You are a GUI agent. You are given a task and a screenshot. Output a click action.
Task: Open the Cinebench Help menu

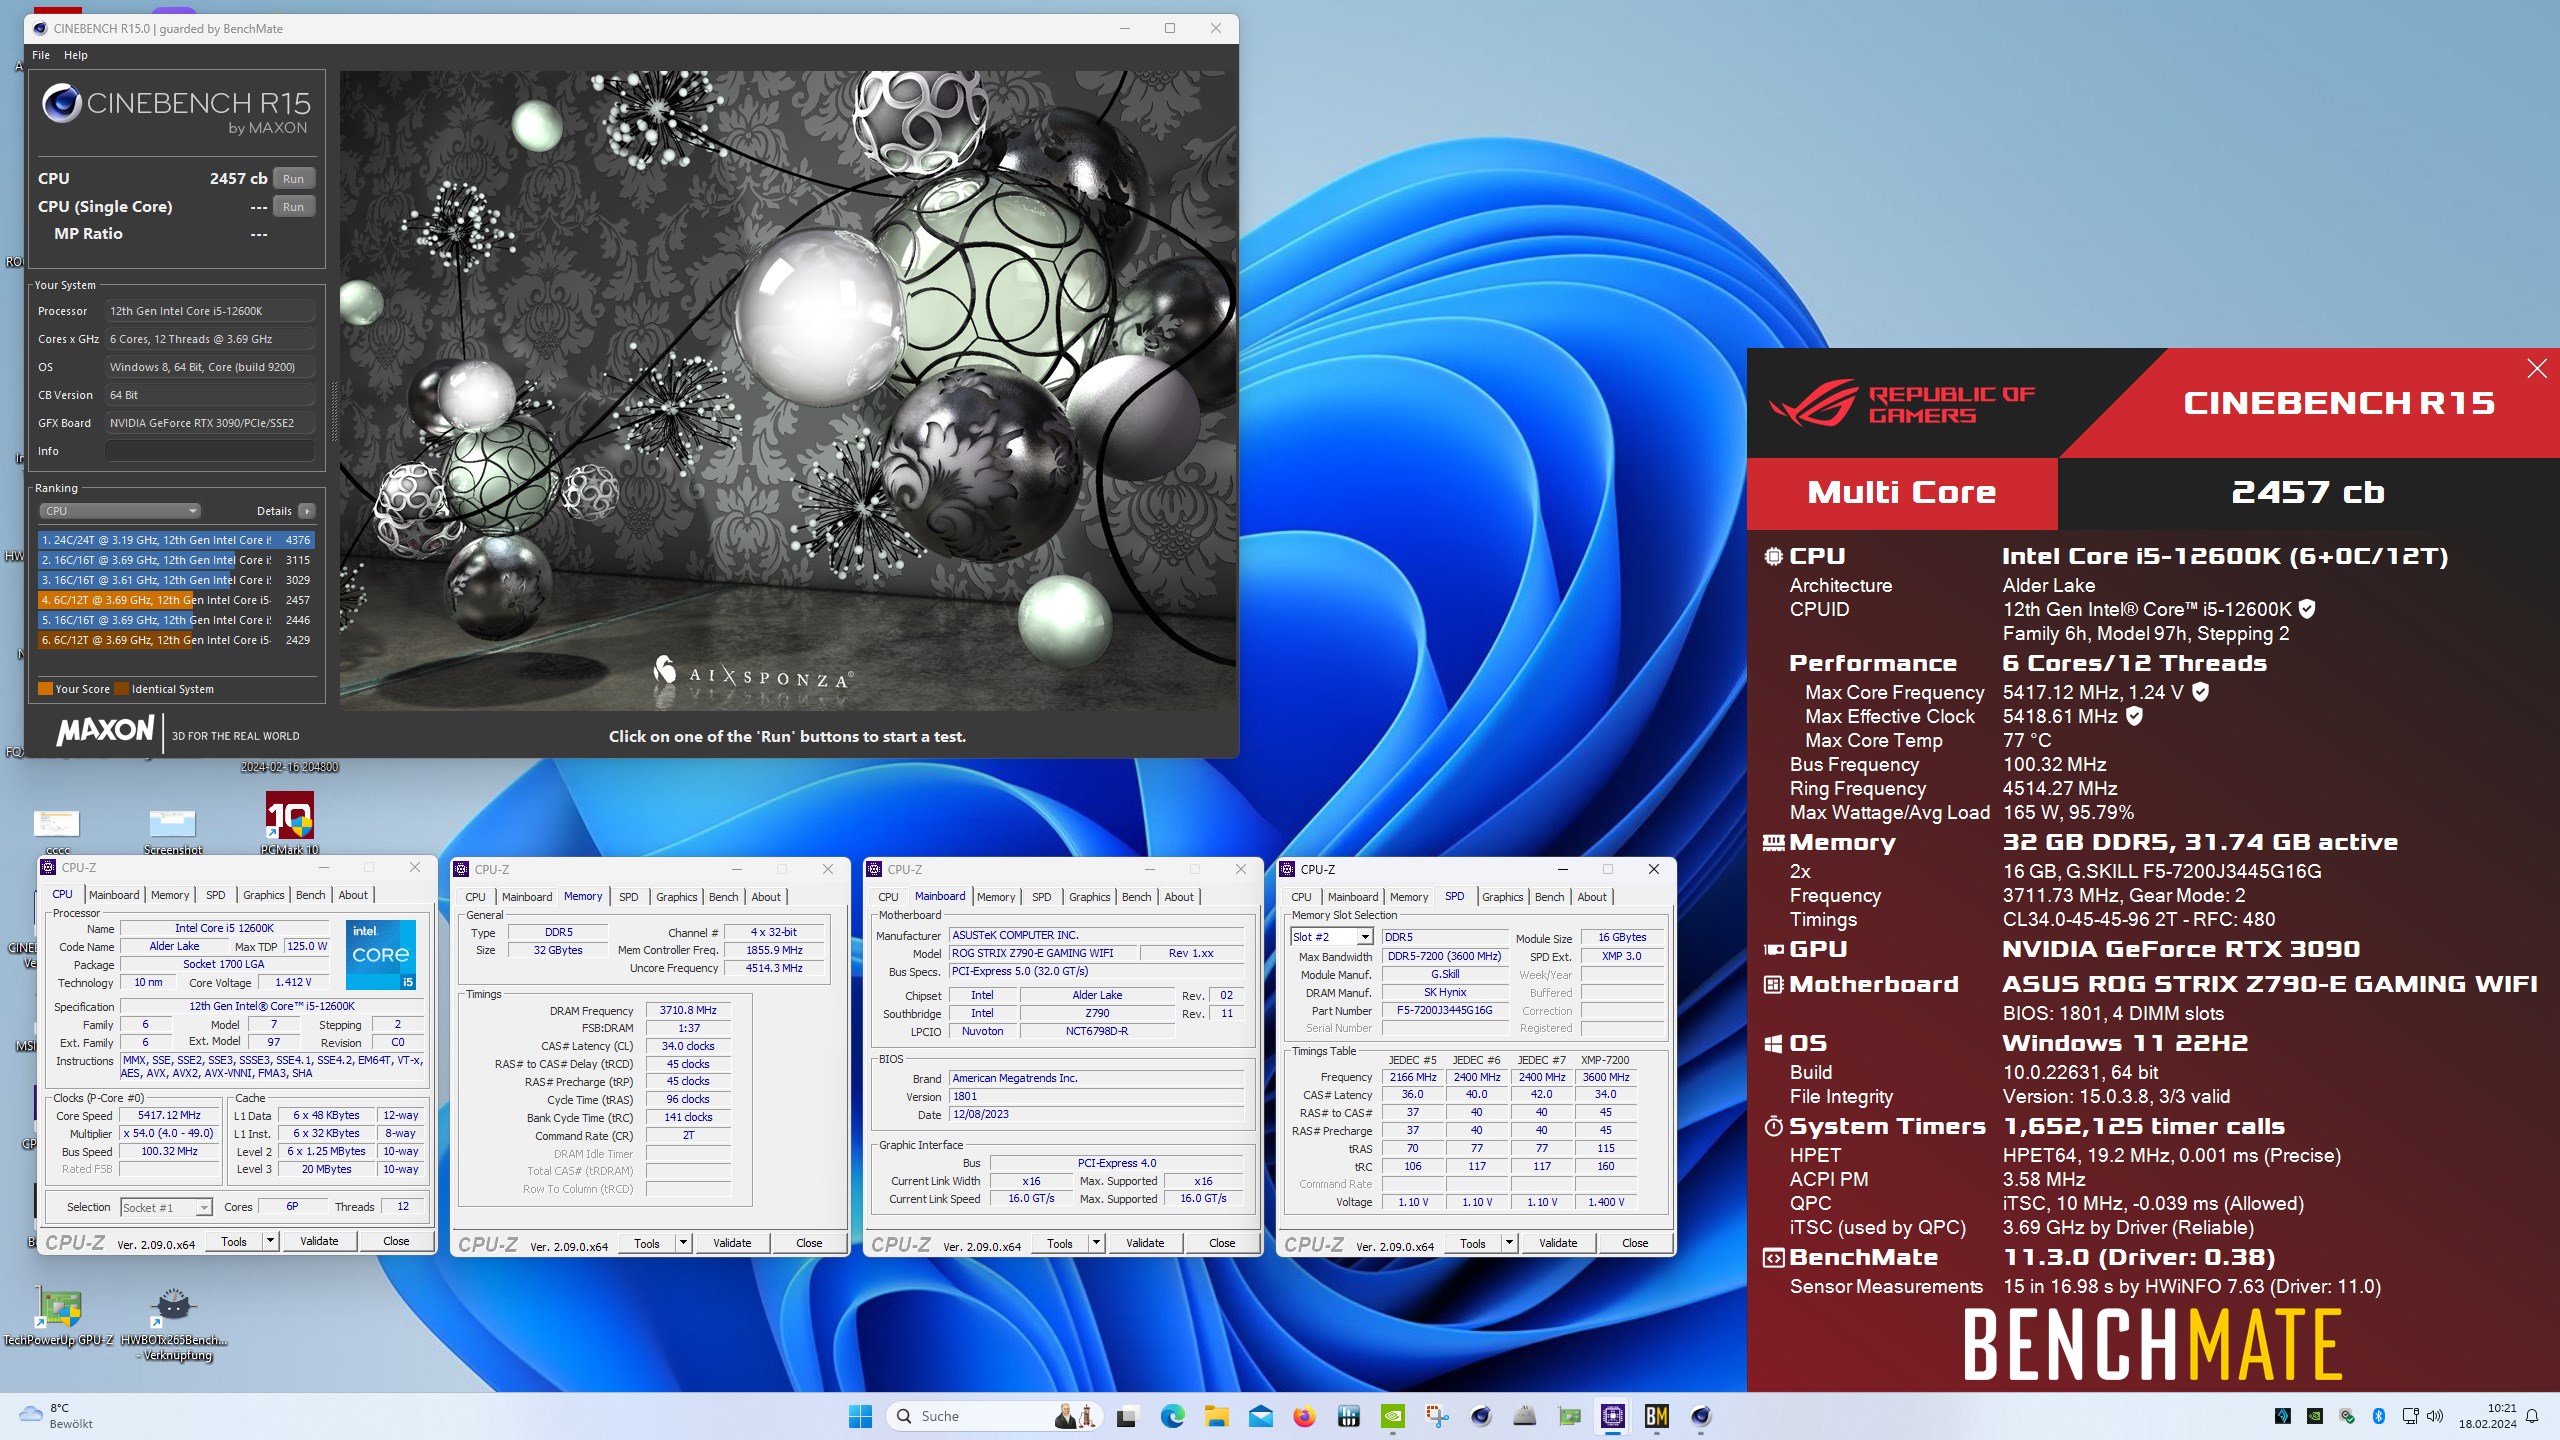click(x=76, y=55)
